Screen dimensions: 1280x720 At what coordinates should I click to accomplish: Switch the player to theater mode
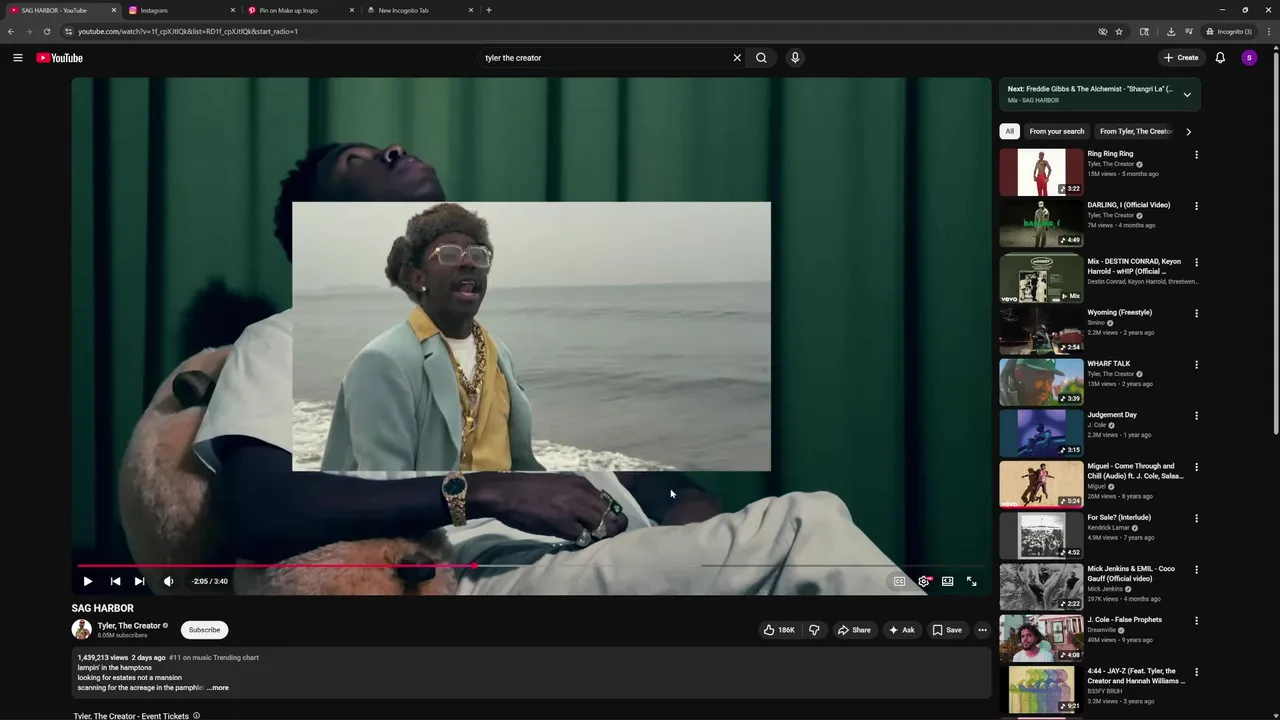[x=947, y=581]
